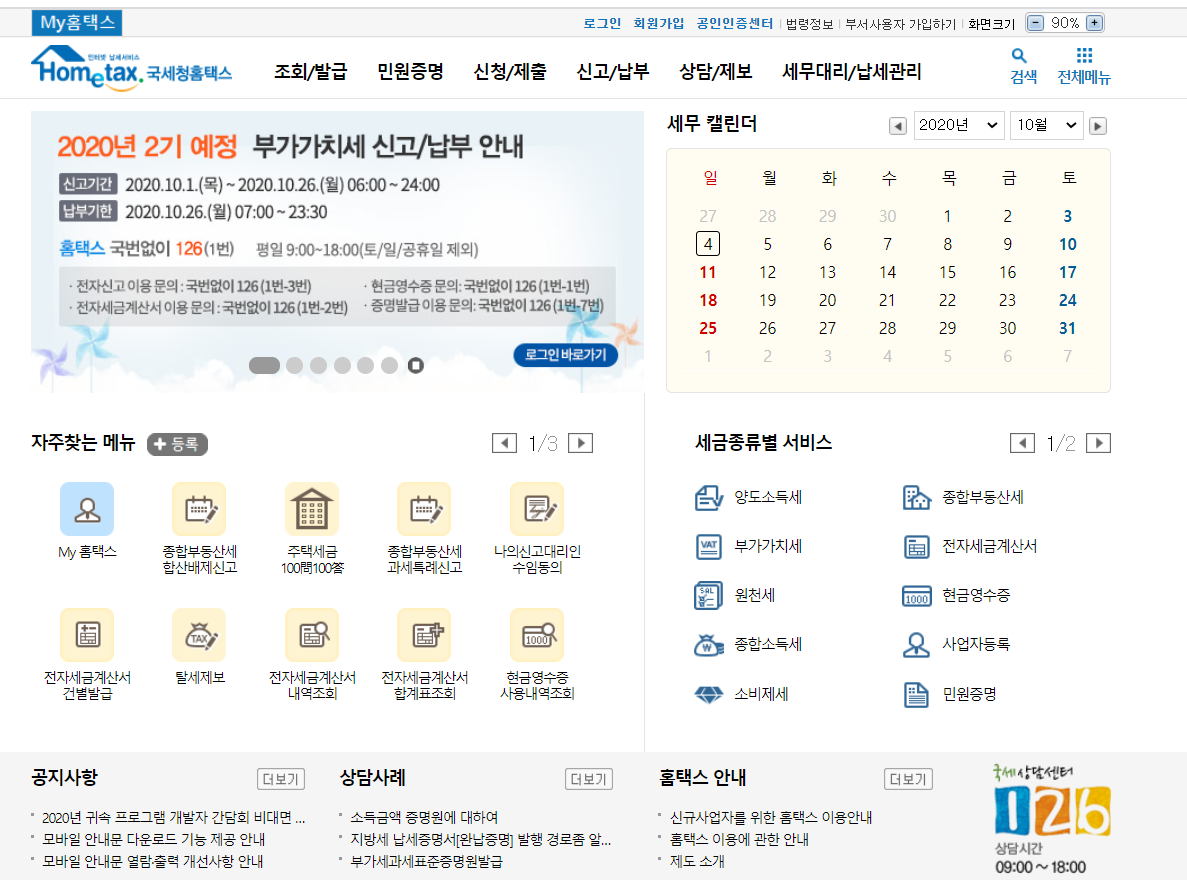The image size is (1187, 880).
Task: Show next page of 자주찾는 메뉴
Action: tap(581, 443)
